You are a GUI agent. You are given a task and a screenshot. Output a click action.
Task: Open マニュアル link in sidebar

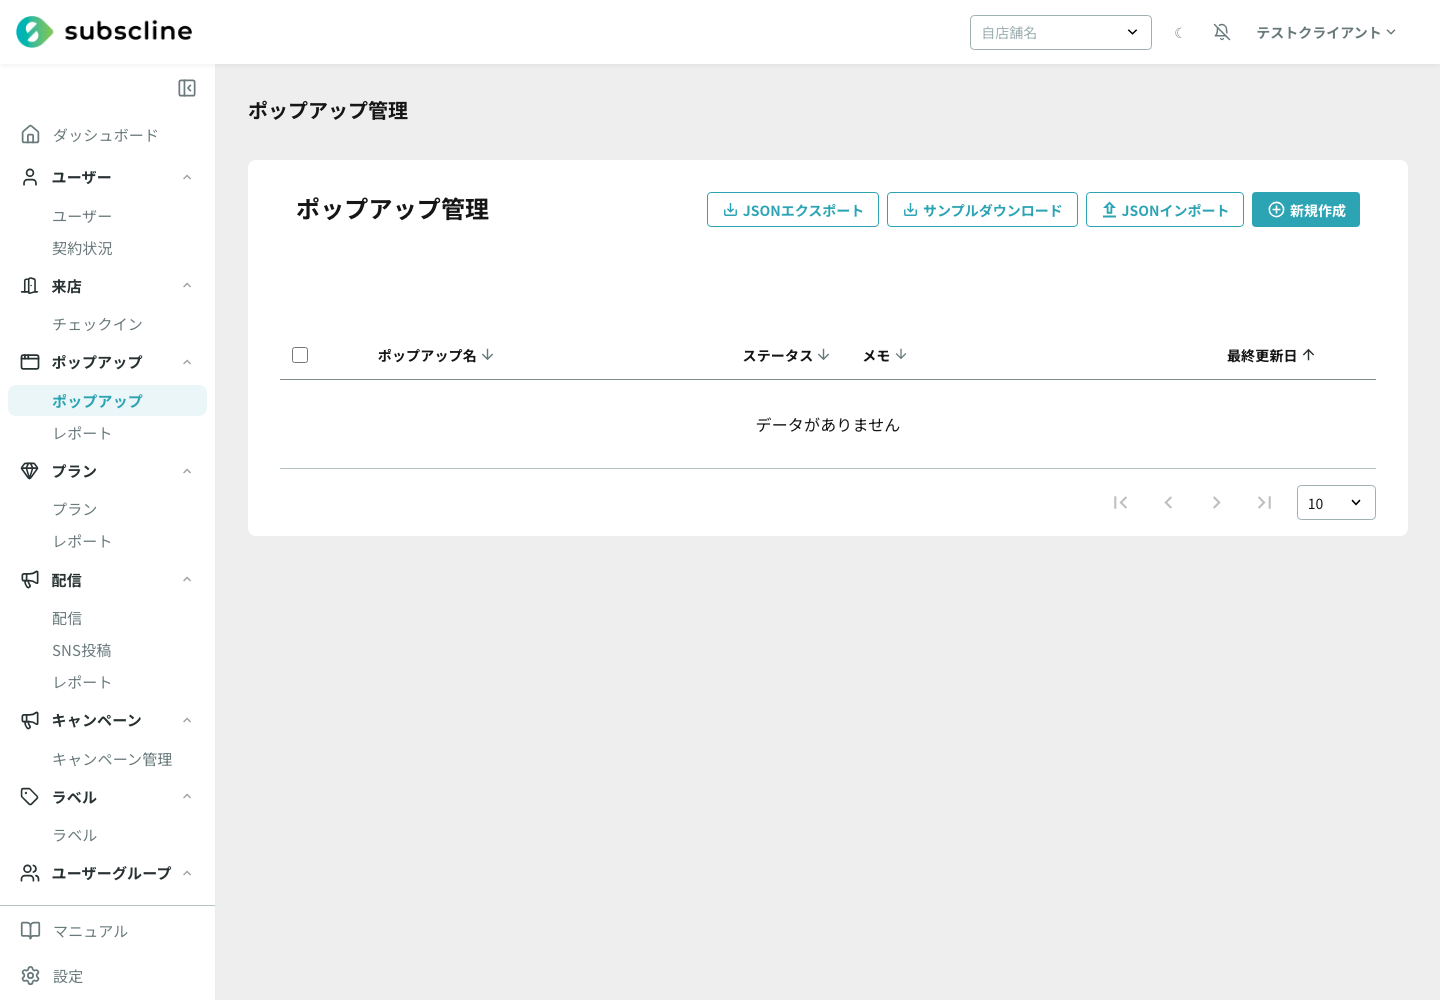[90, 931]
